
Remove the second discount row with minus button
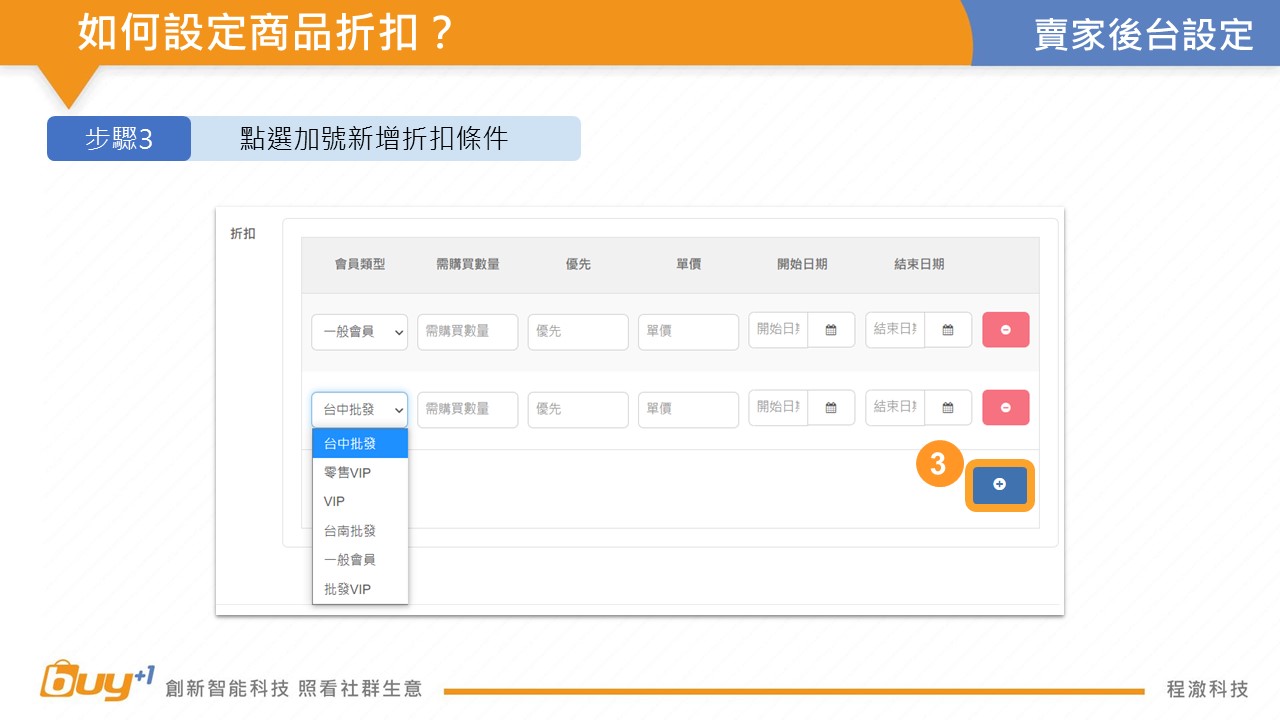[1005, 408]
